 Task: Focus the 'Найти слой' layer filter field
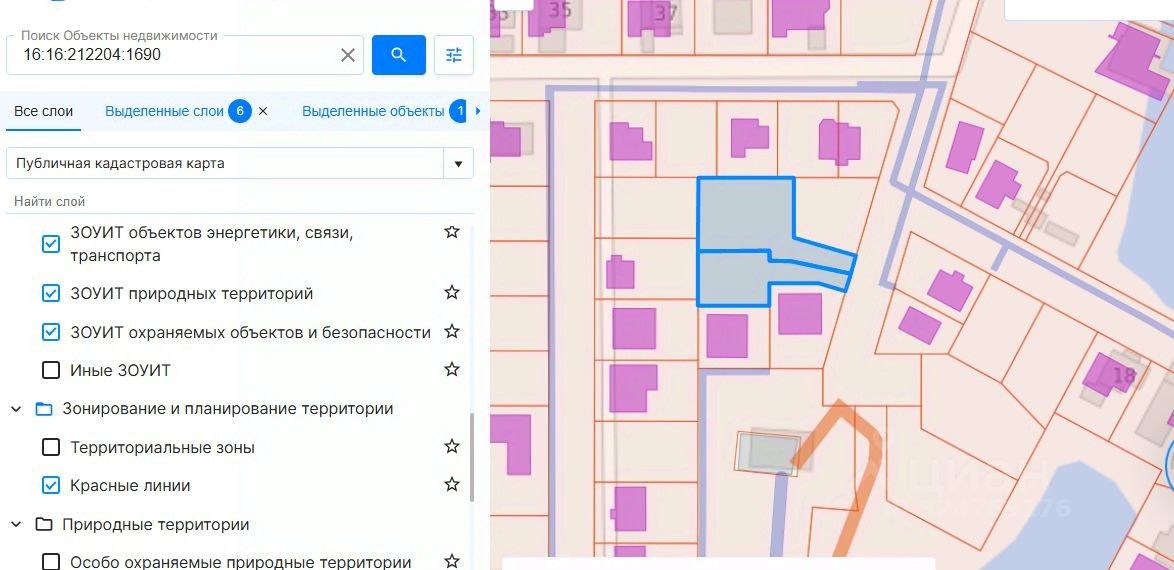click(240, 201)
